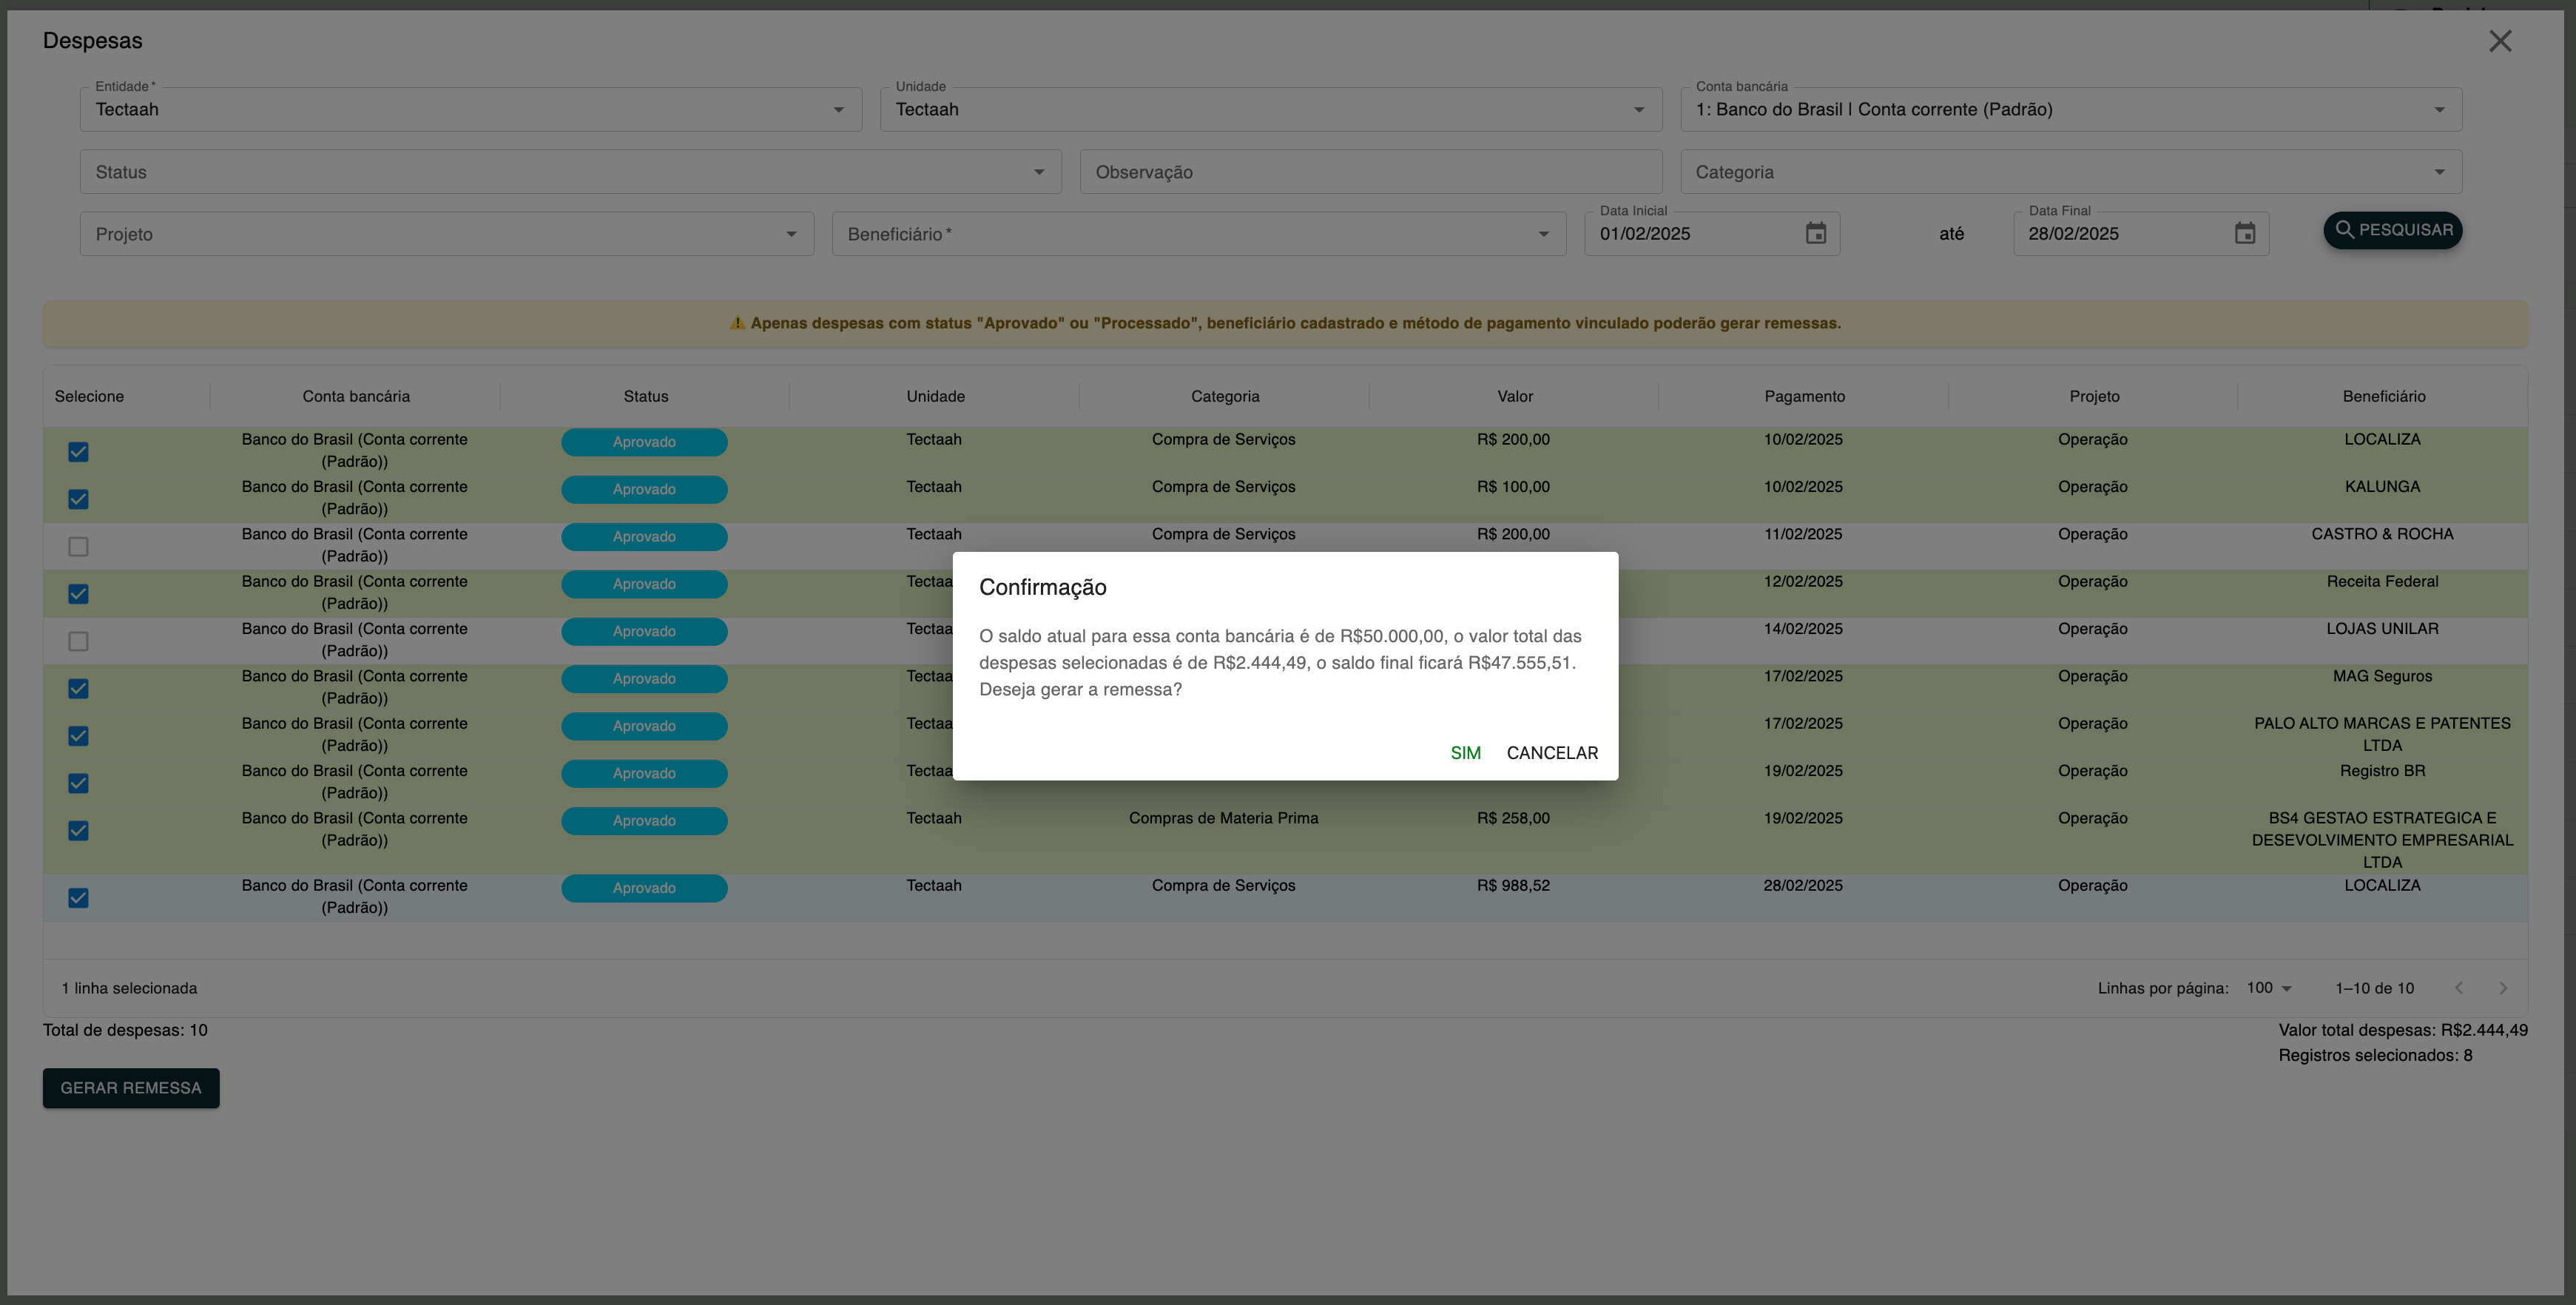The height and width of the screenshot is (1305, 2576).
Task: Close the Despesas dialog with X
Action: coord(2499,41)
